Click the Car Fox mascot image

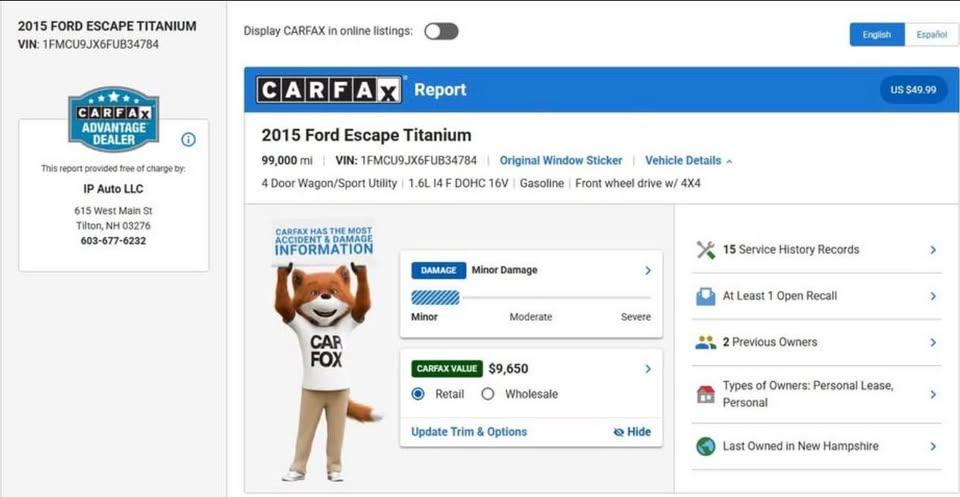pos(326,372)
